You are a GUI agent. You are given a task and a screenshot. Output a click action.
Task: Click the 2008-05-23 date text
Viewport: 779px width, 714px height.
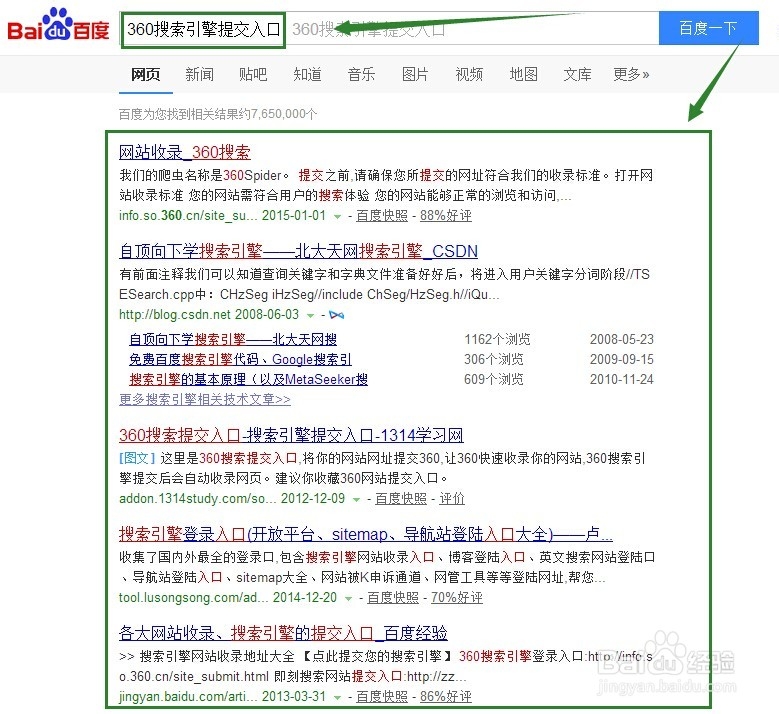click(x=622, y=339)
